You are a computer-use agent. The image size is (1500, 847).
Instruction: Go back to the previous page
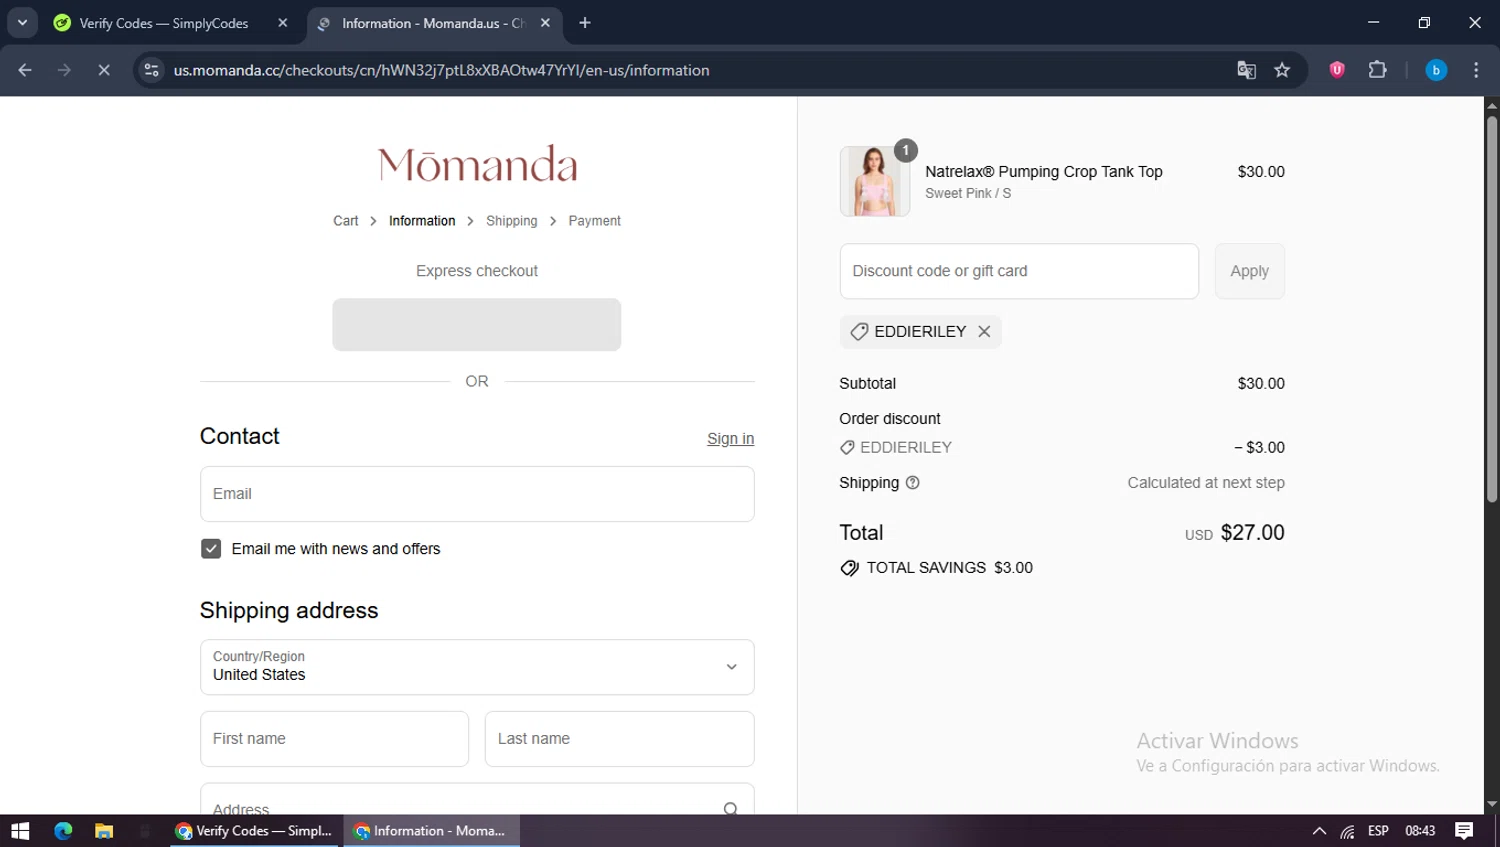click(x=25, y=70)
